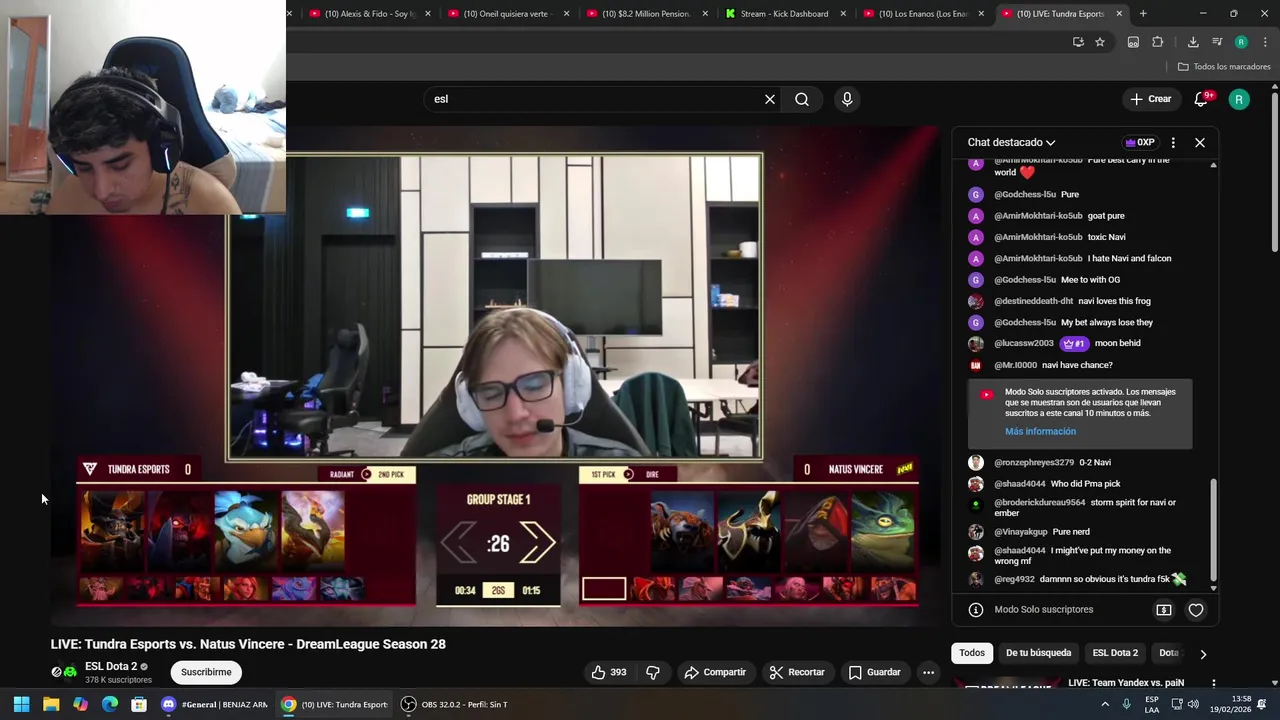The height and width of the screenshot is (720, 1280).
Task: Save the video with Guardar
Action: click(875, 672)
